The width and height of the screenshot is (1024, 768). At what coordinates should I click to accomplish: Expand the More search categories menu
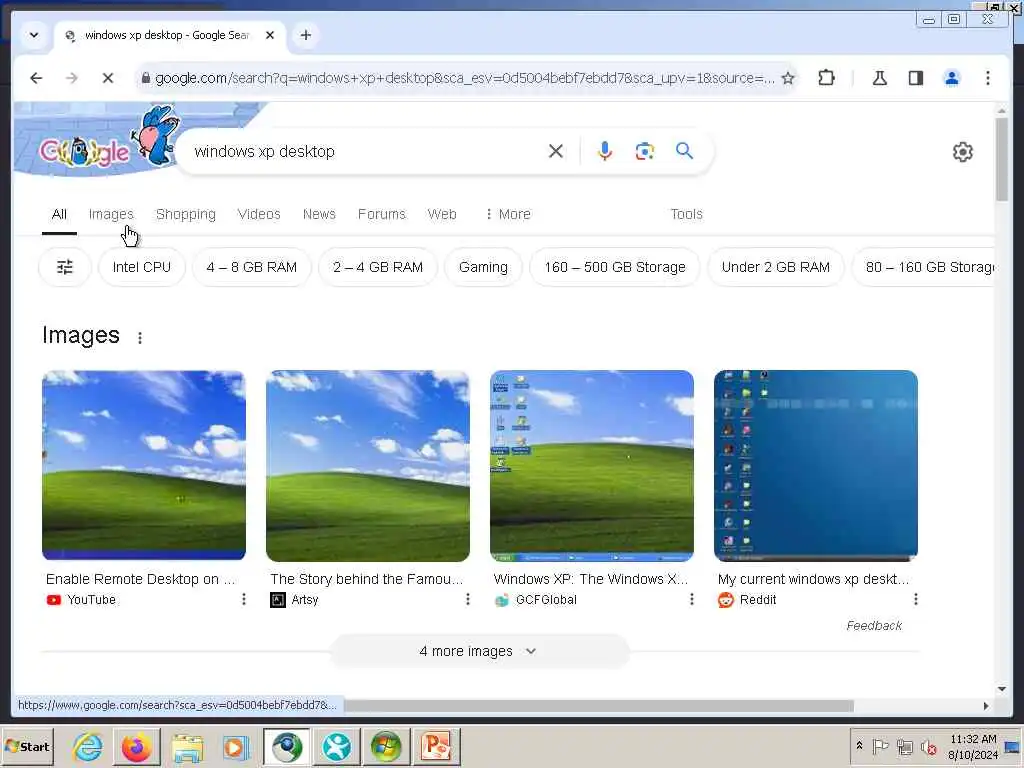coord(508,214)
